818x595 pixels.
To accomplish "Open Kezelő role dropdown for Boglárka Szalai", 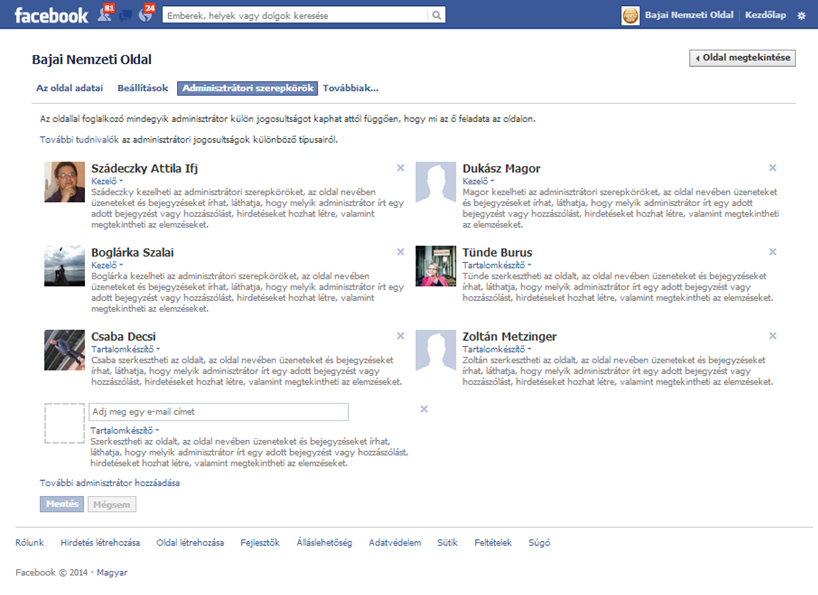I will click(107, 265).
